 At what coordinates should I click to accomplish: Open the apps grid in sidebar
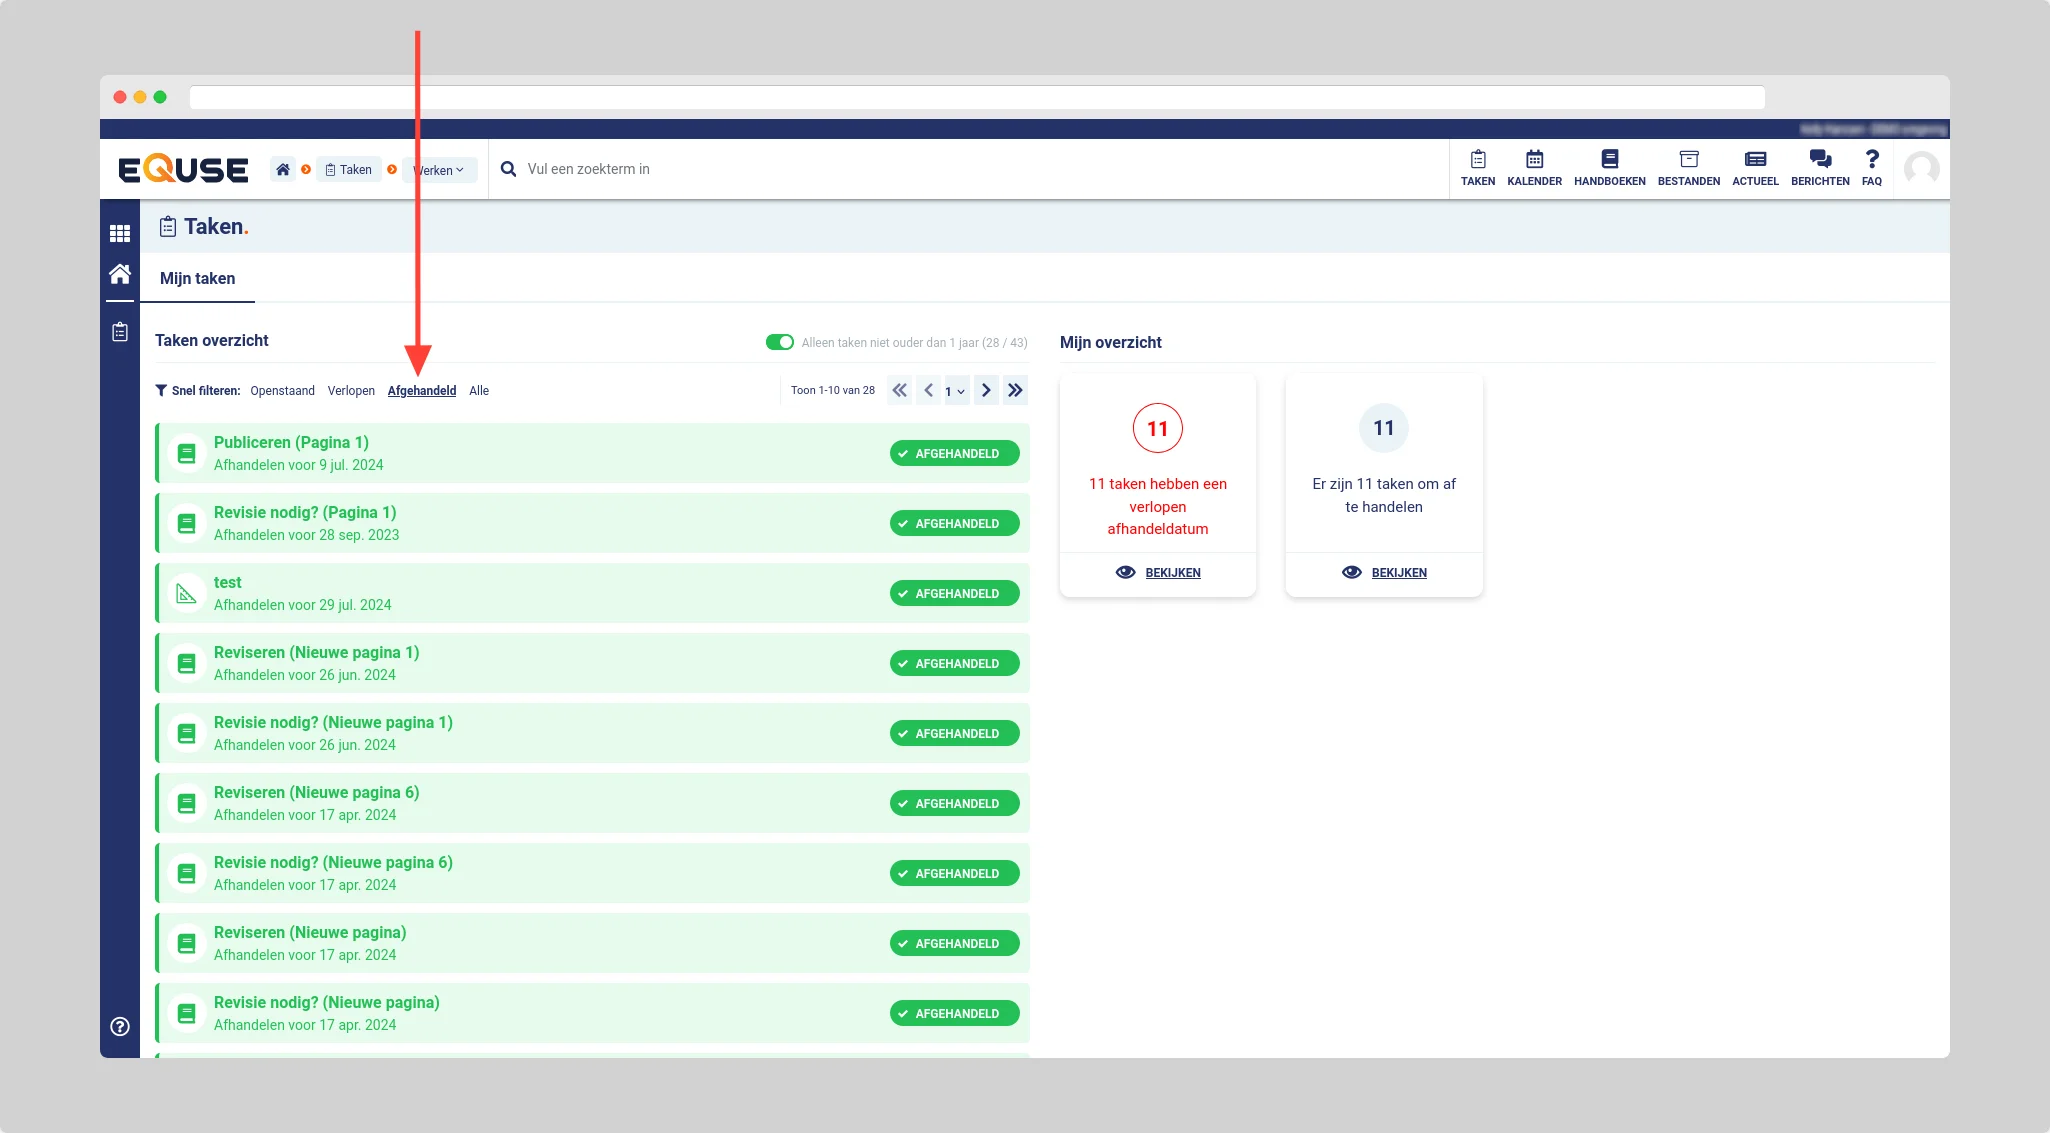120,233
